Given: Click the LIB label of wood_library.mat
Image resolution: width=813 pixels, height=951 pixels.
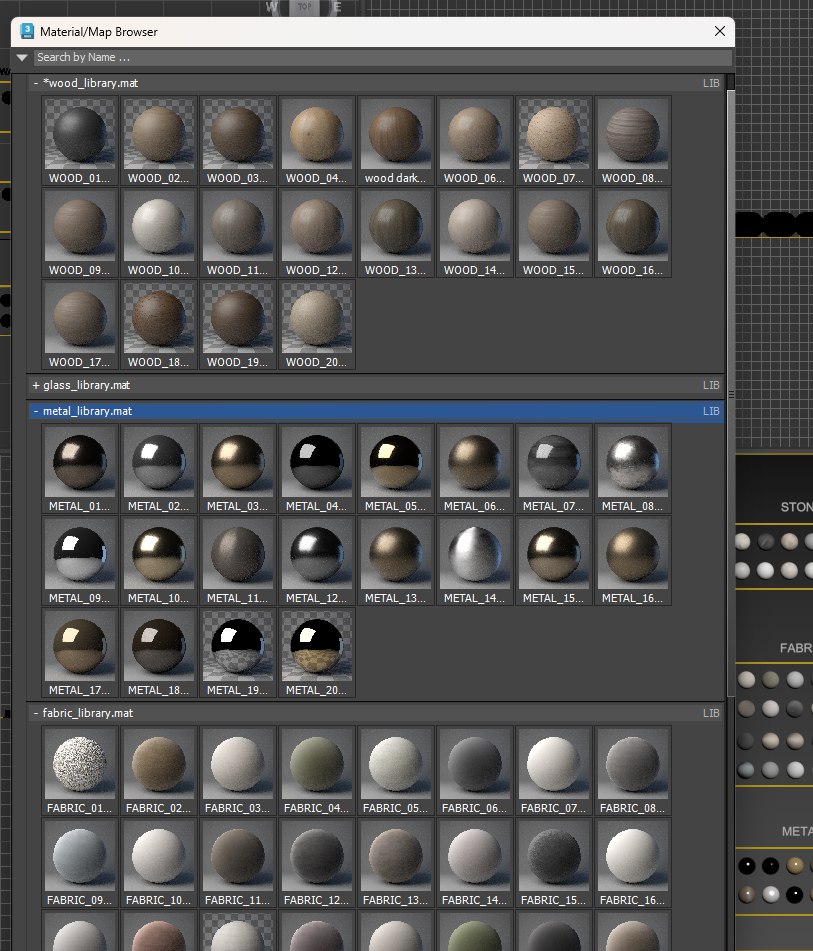Looking at the screenshot, I should click(711, 83).
